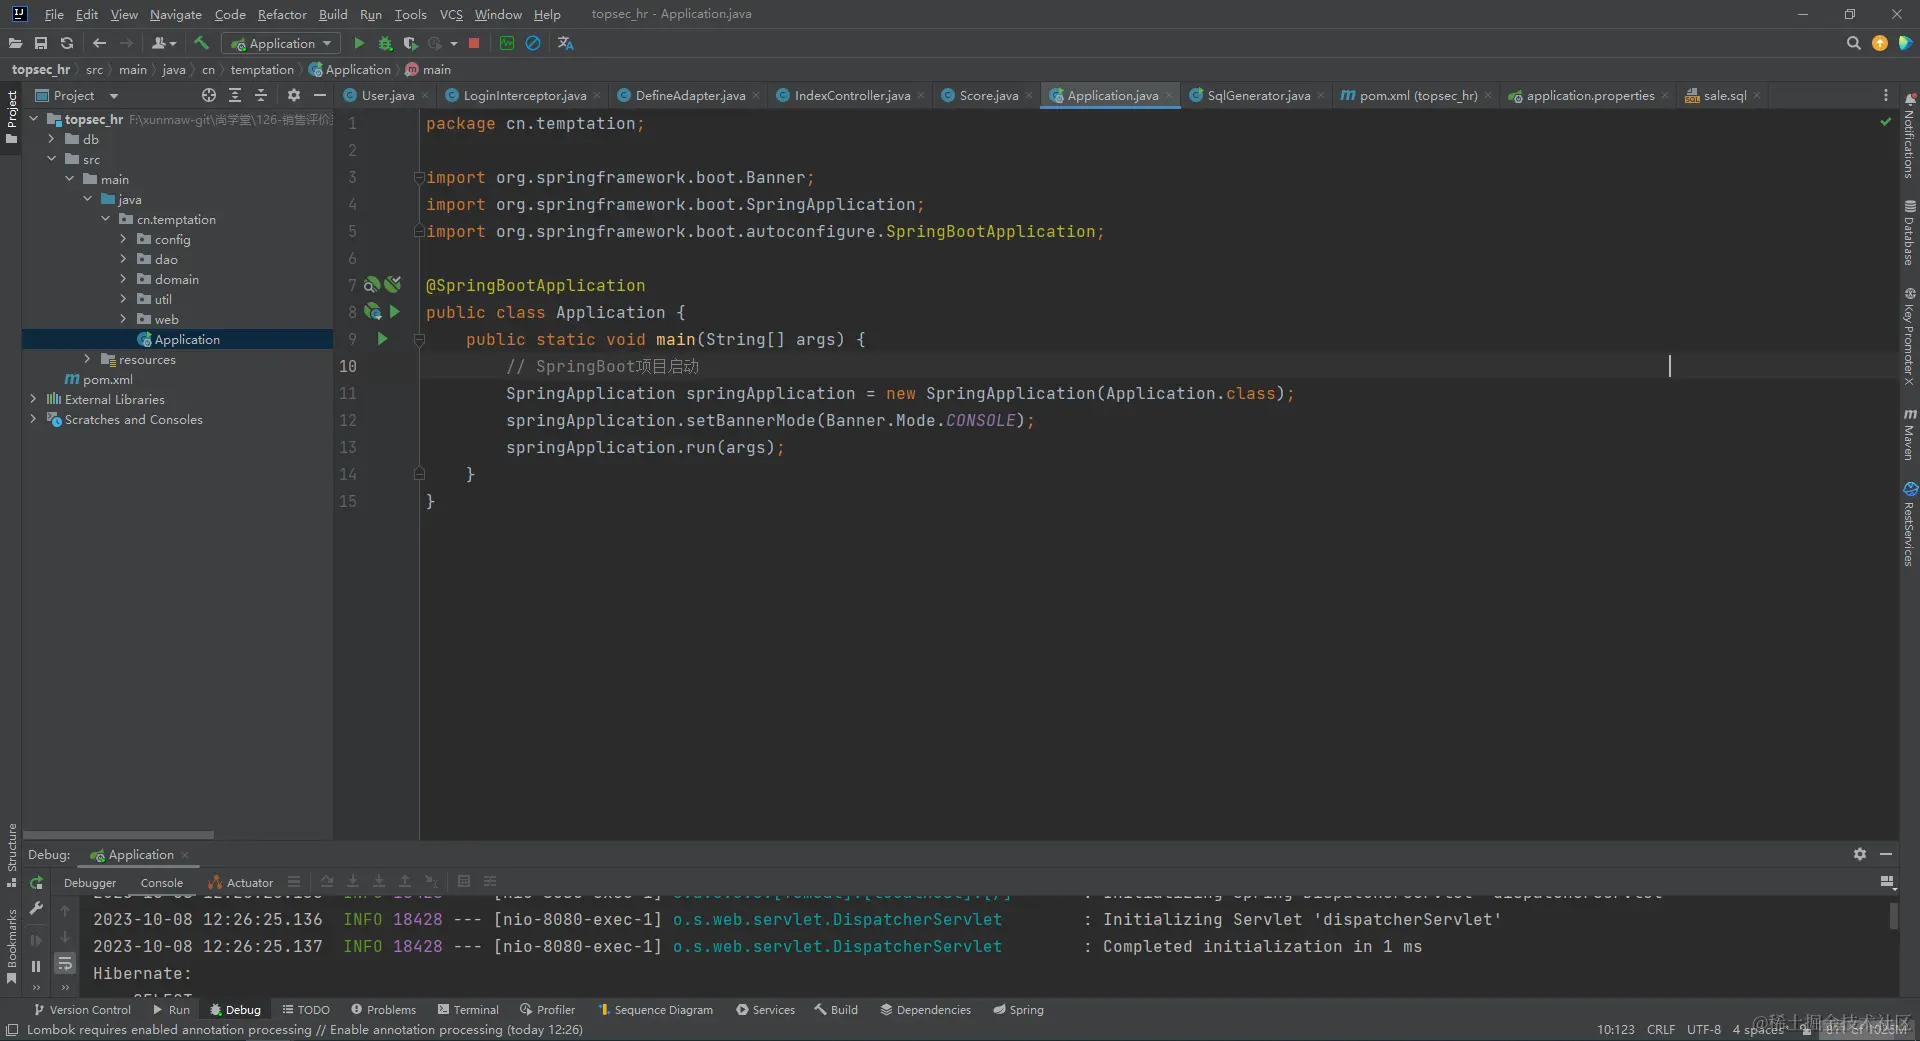Click Project tree horizontal scrollbar
This screenshot has width=1920, height=1041.
coord(118,834)
